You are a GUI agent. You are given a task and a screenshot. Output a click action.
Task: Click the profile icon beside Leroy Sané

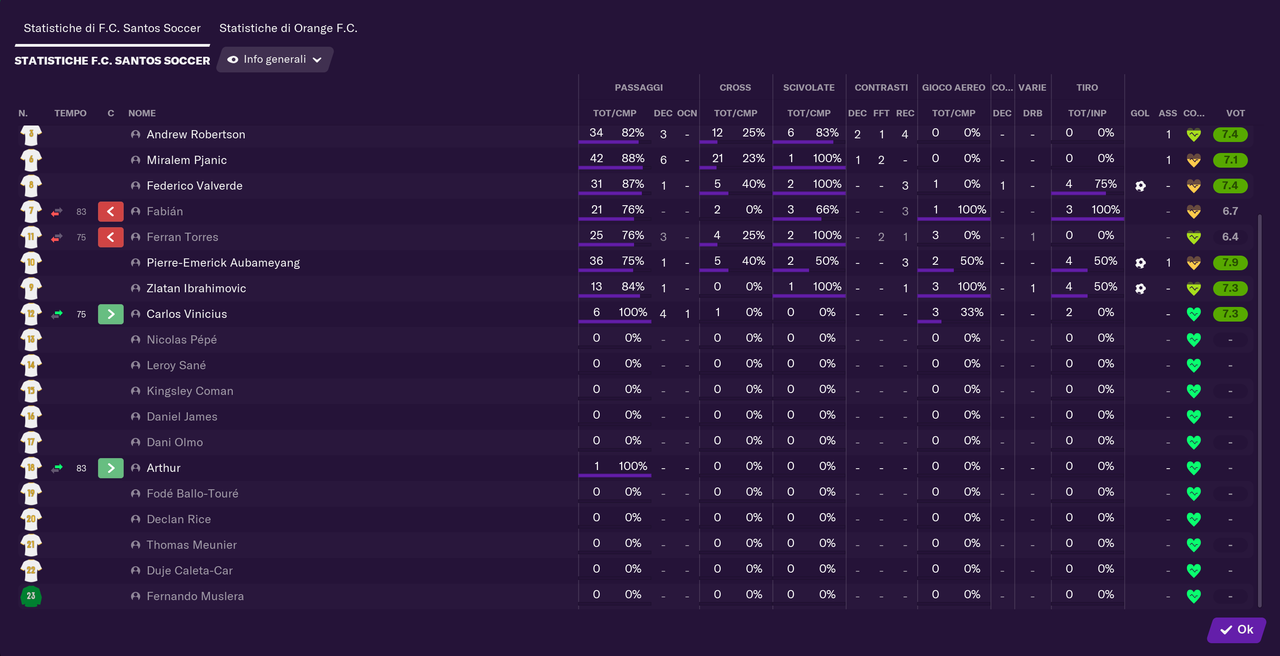pos(136,365)
